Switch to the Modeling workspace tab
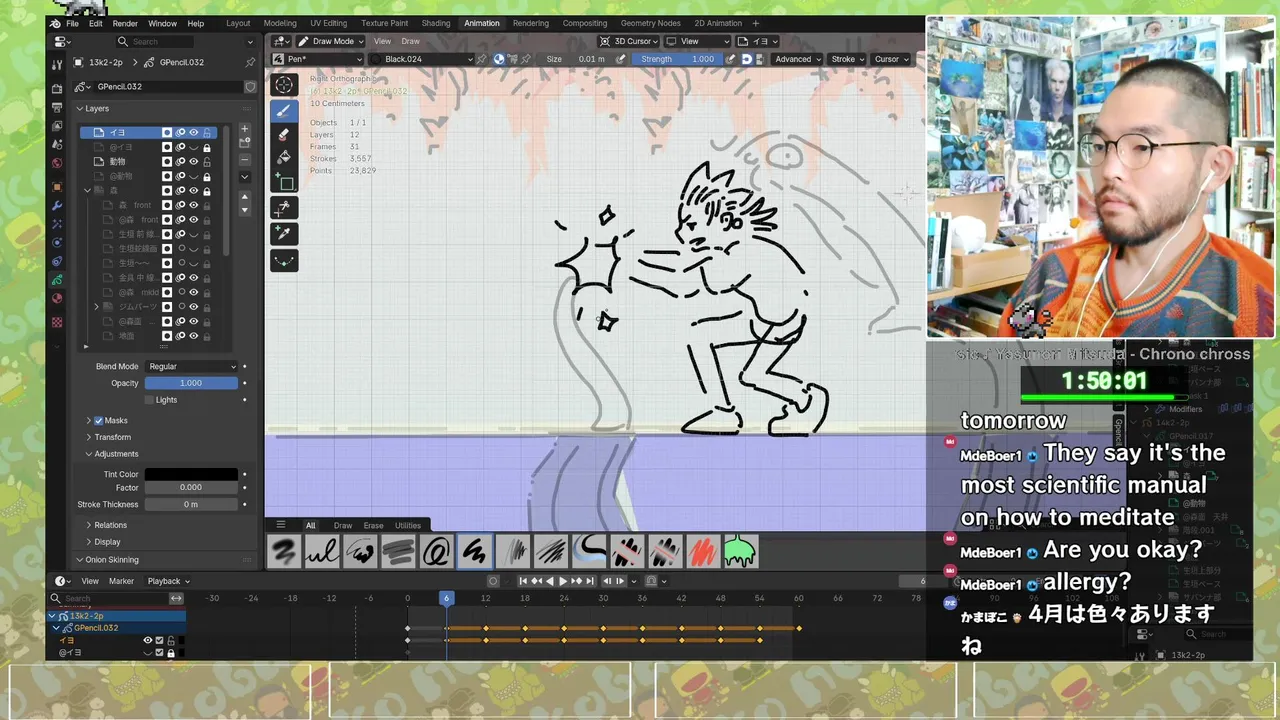 pos(280,23)
